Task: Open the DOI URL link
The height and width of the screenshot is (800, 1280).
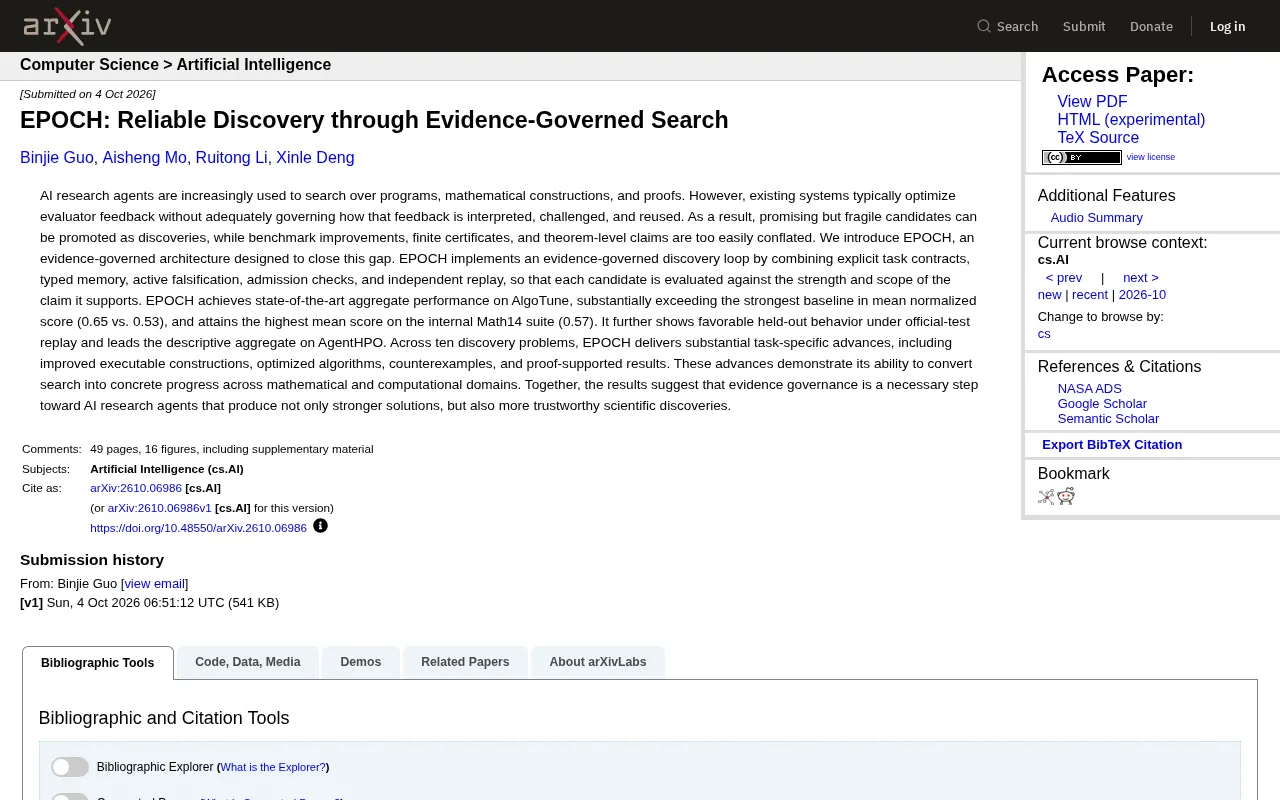Action: (x=198, y=528)
